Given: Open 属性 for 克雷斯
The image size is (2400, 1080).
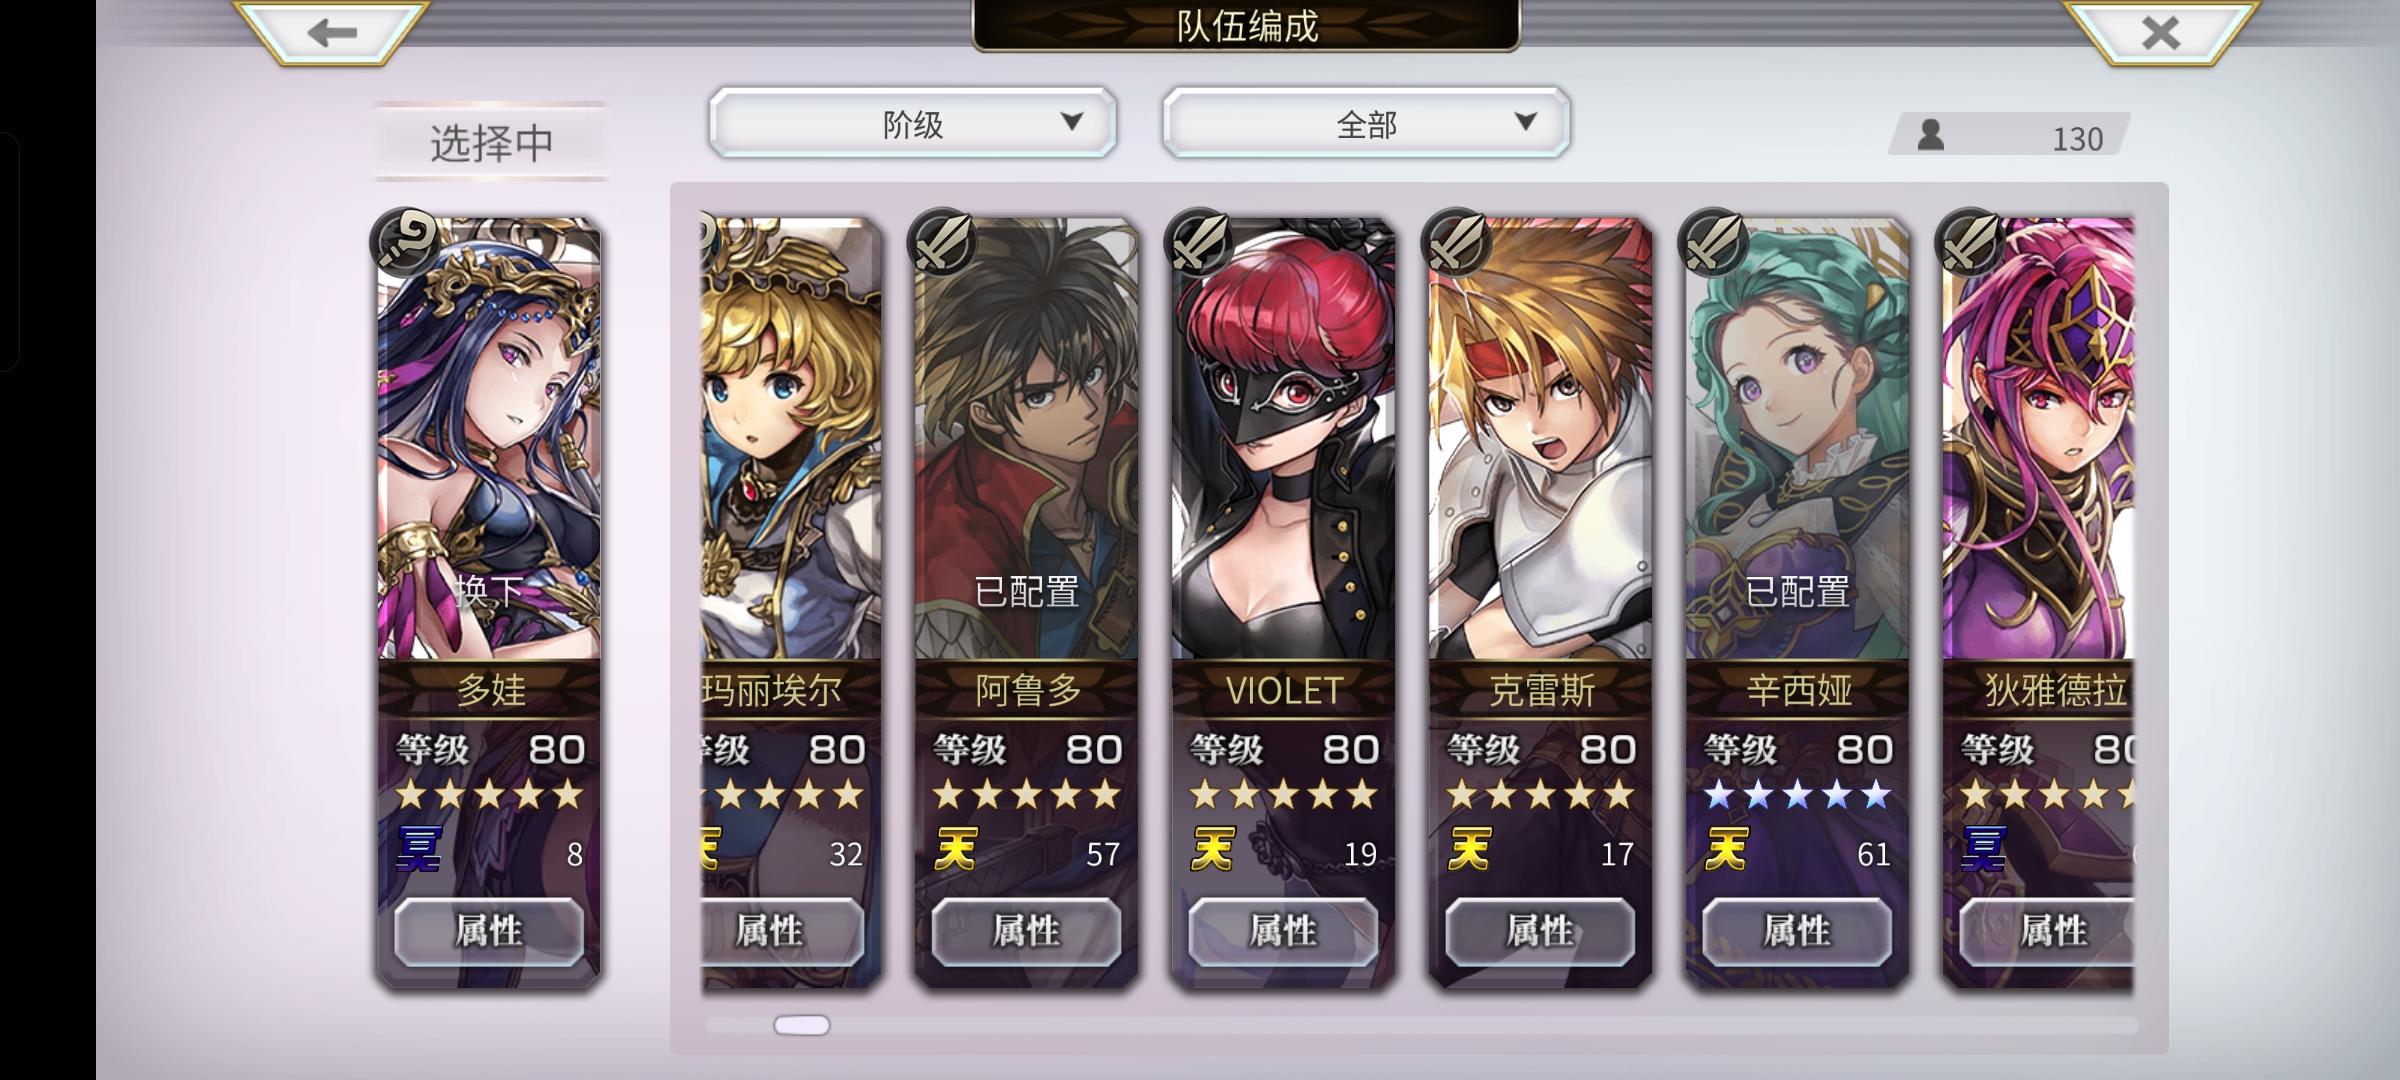Looking at the screenshot, I should [1540, 931].
